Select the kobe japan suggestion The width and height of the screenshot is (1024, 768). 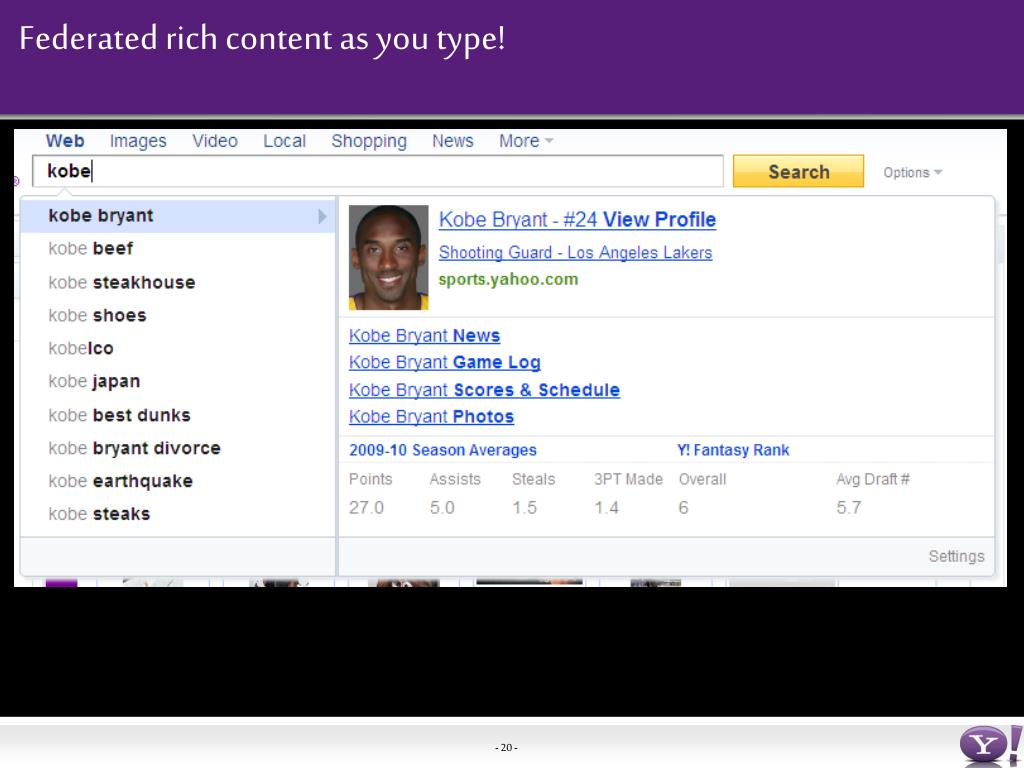(178, 381)
